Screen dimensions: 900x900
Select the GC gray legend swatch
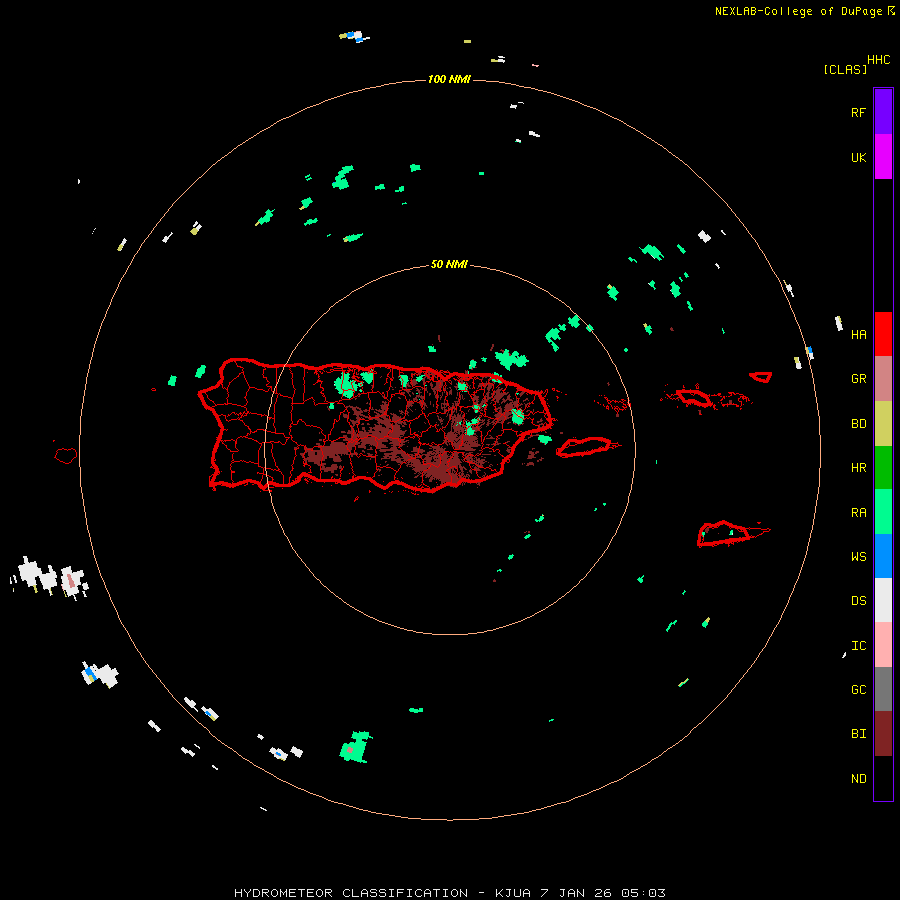point(883,689)
